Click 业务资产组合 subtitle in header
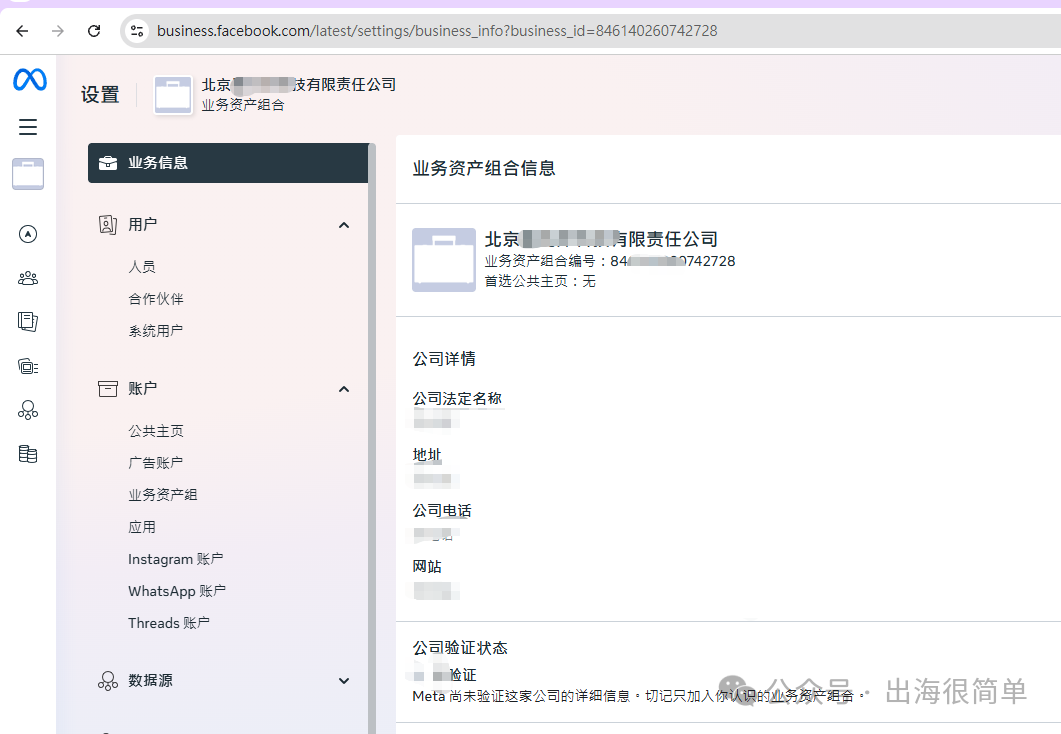This screenshot has width=1061, height=734. point(243,105)
